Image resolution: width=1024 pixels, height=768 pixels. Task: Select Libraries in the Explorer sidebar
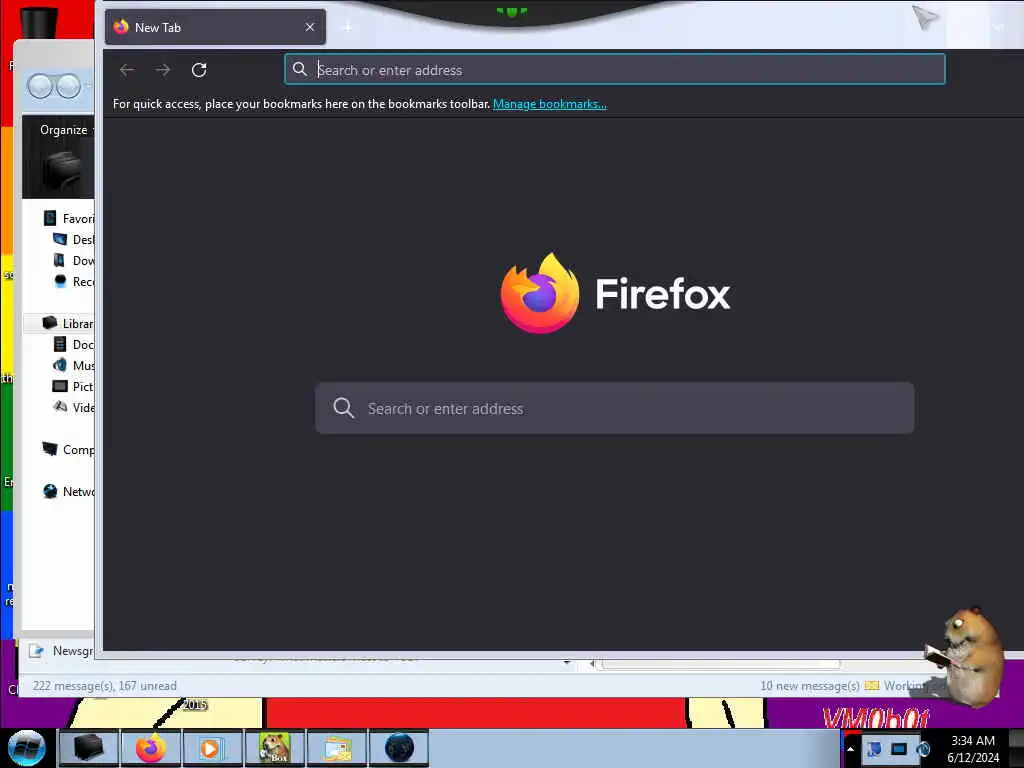pos(69,323)
